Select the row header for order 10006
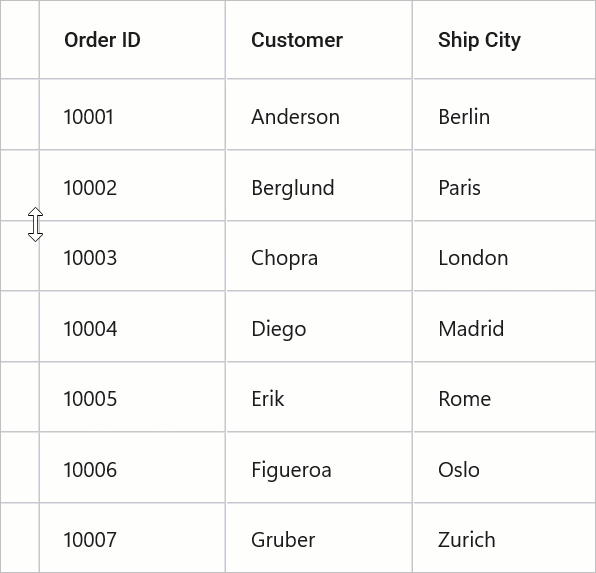The width and height of the screenshot is (596, 573). click(x=19, y=467)
